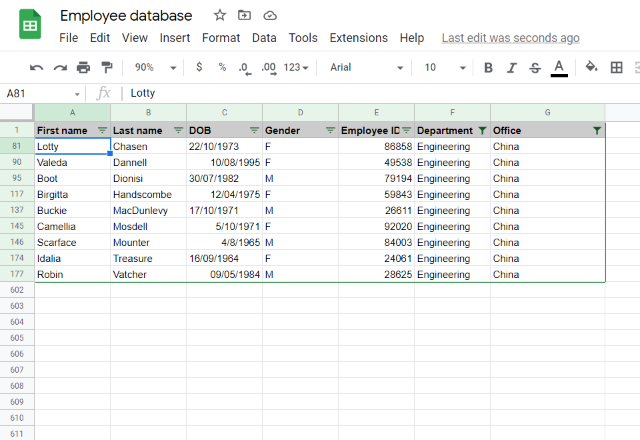Increase decimal places
The height and width of the screenshot is (440, 640).
click(269, 68)
